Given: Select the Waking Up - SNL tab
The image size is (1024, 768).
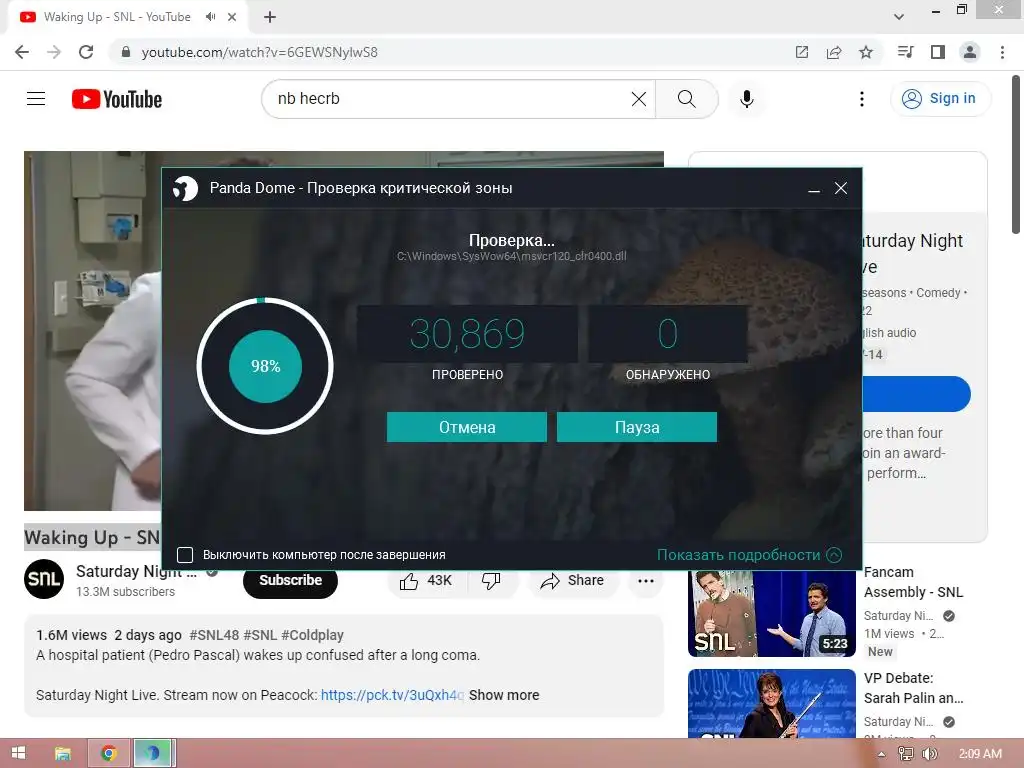Looking at the screenshot, I should click(x=118, y=17).
